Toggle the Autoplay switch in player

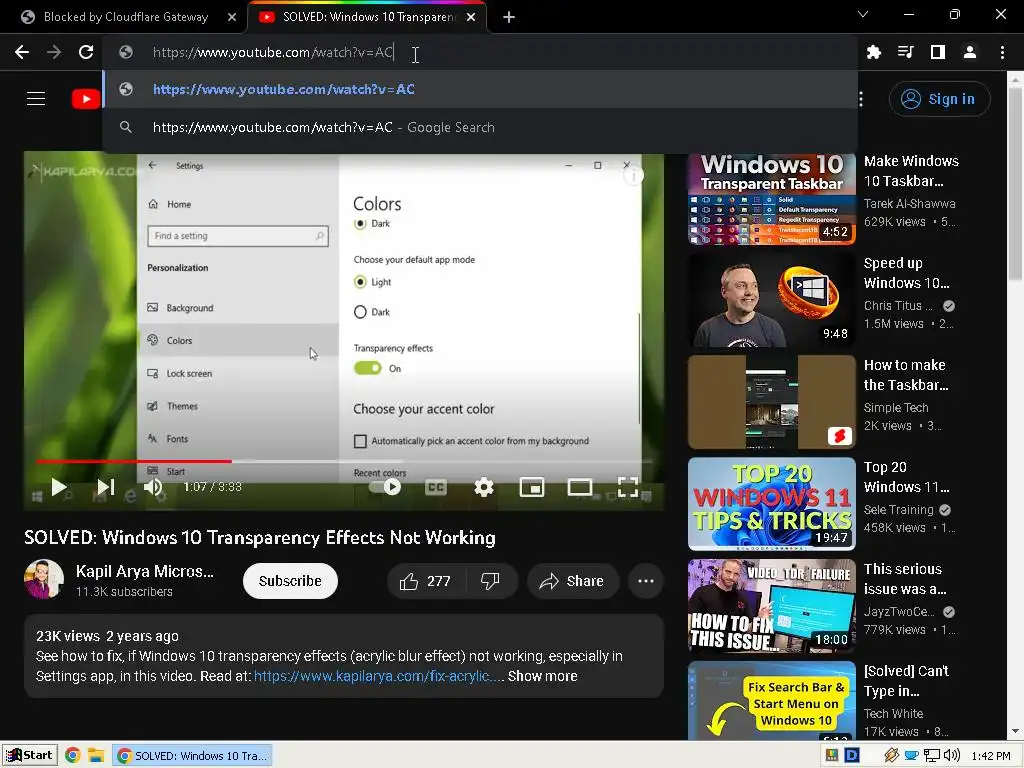385,487
